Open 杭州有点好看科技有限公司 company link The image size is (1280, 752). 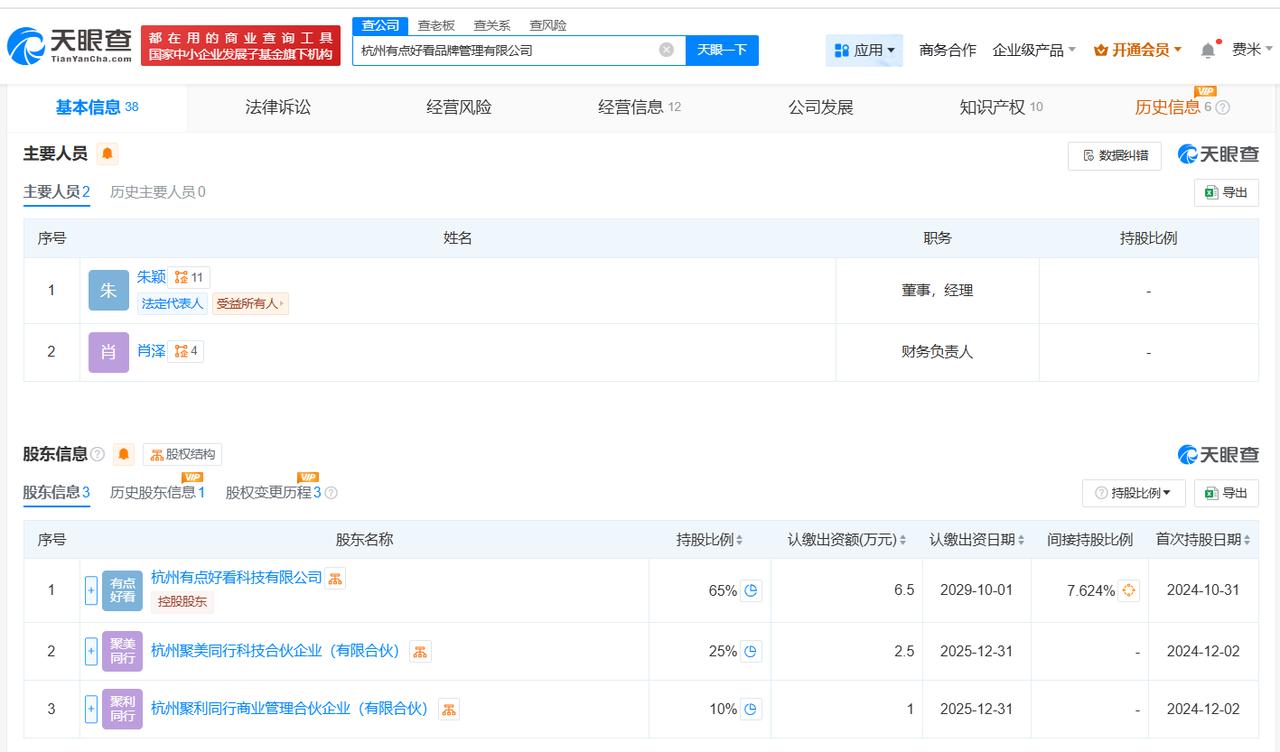[236, 577]
